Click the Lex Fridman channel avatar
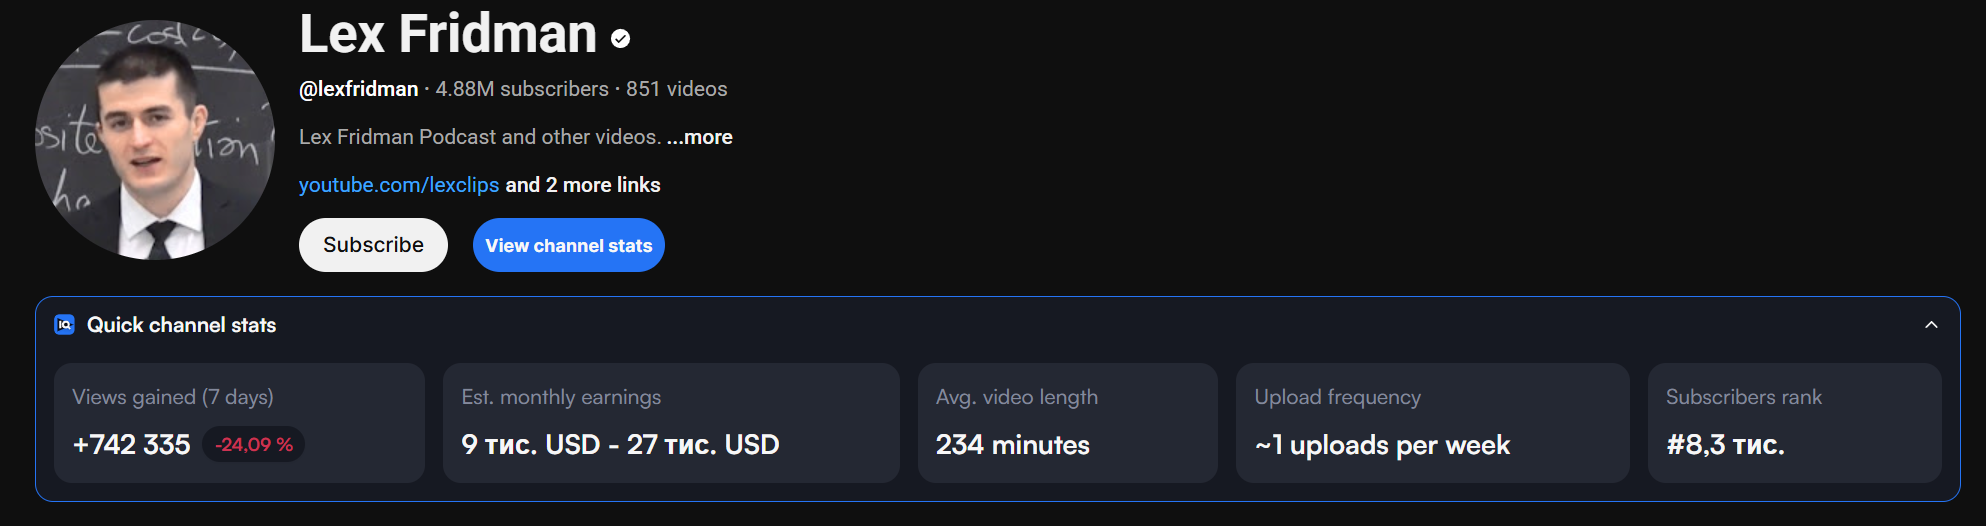The height and width of the screenshot is (526, 1986). point(155,140)
